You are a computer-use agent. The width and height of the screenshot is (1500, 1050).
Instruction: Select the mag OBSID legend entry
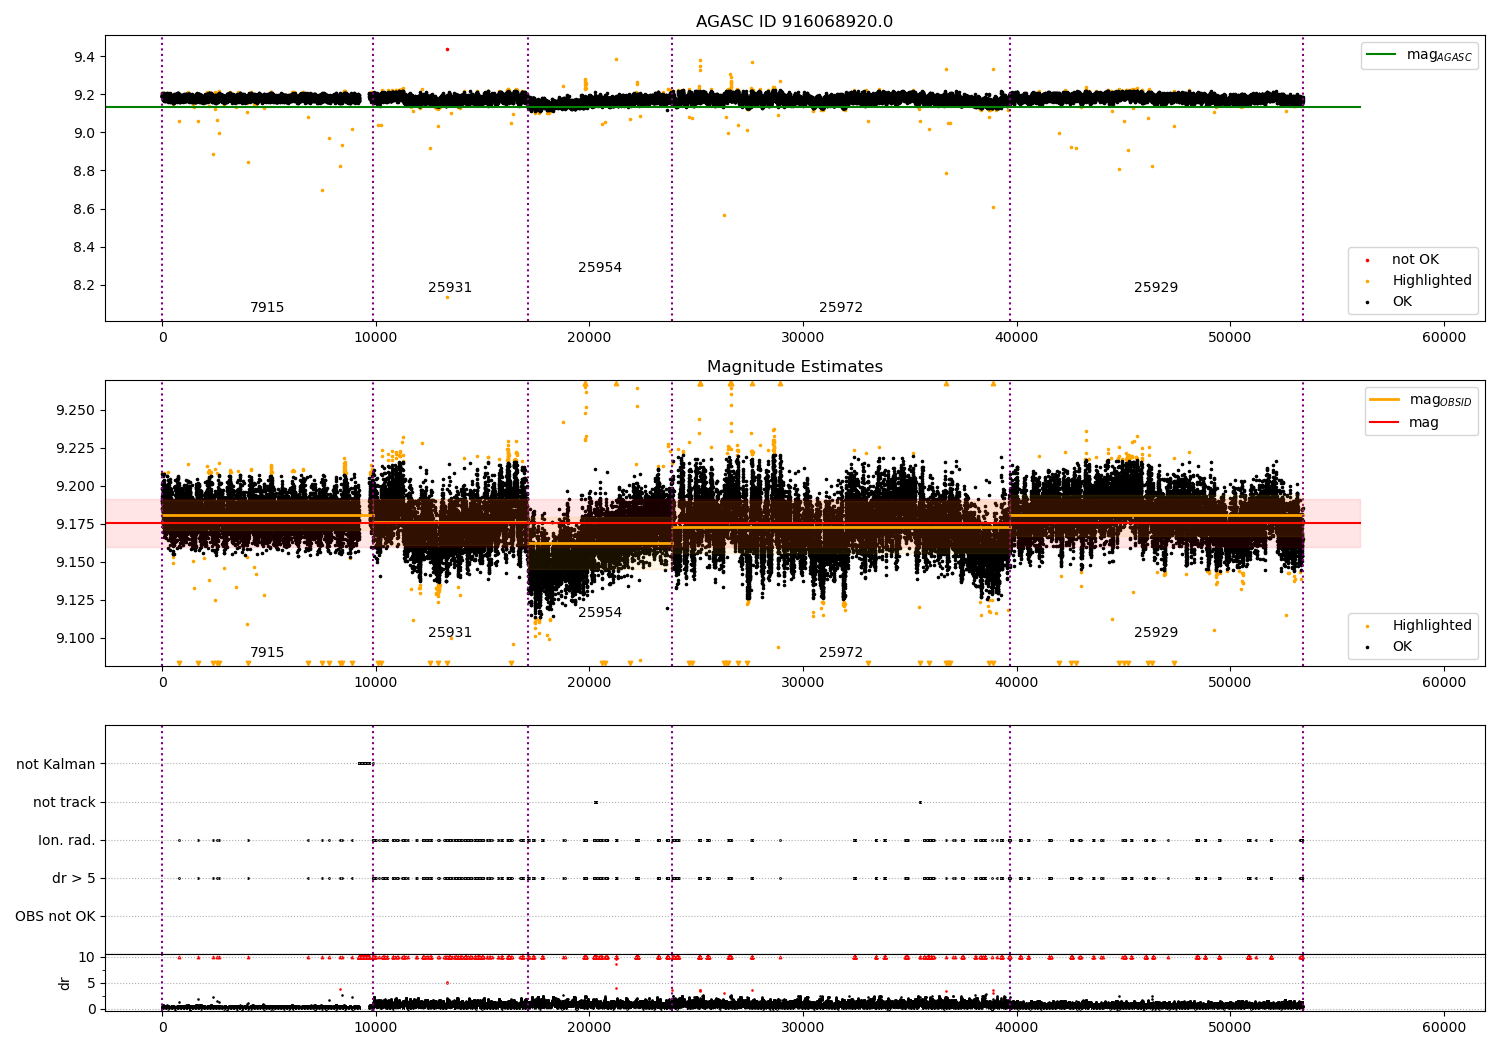[1421, 400]
